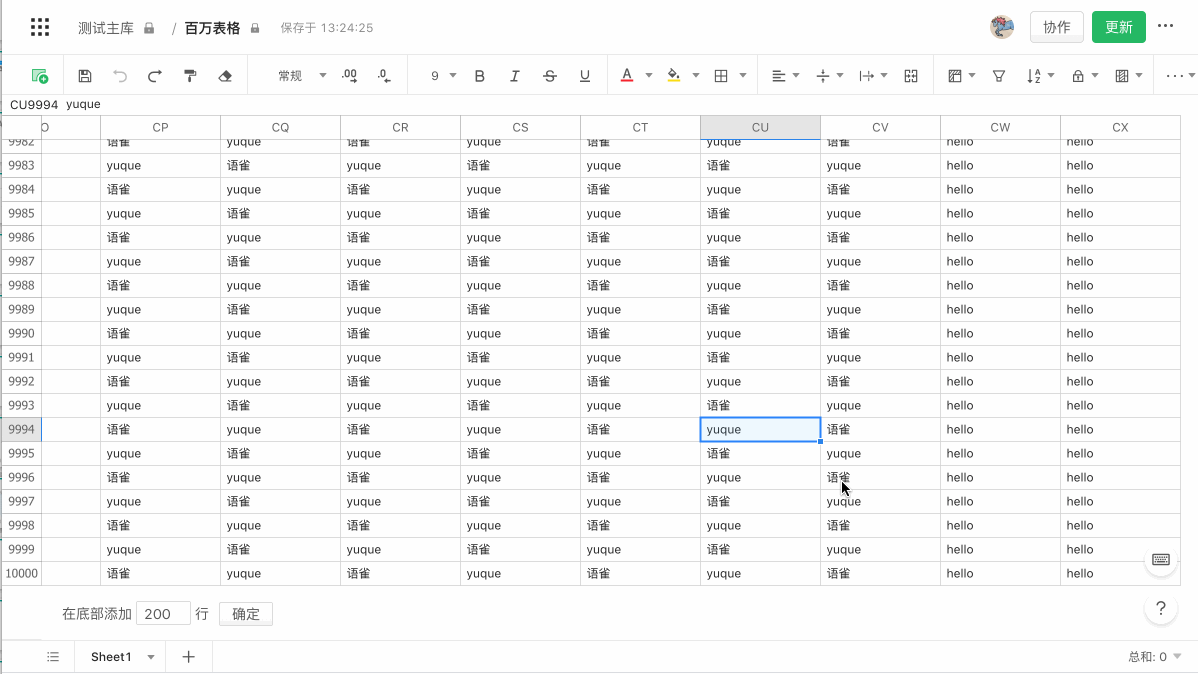Click the save icon in the toolbar
The image size is (1198, 674).
[x=85, y=75]
